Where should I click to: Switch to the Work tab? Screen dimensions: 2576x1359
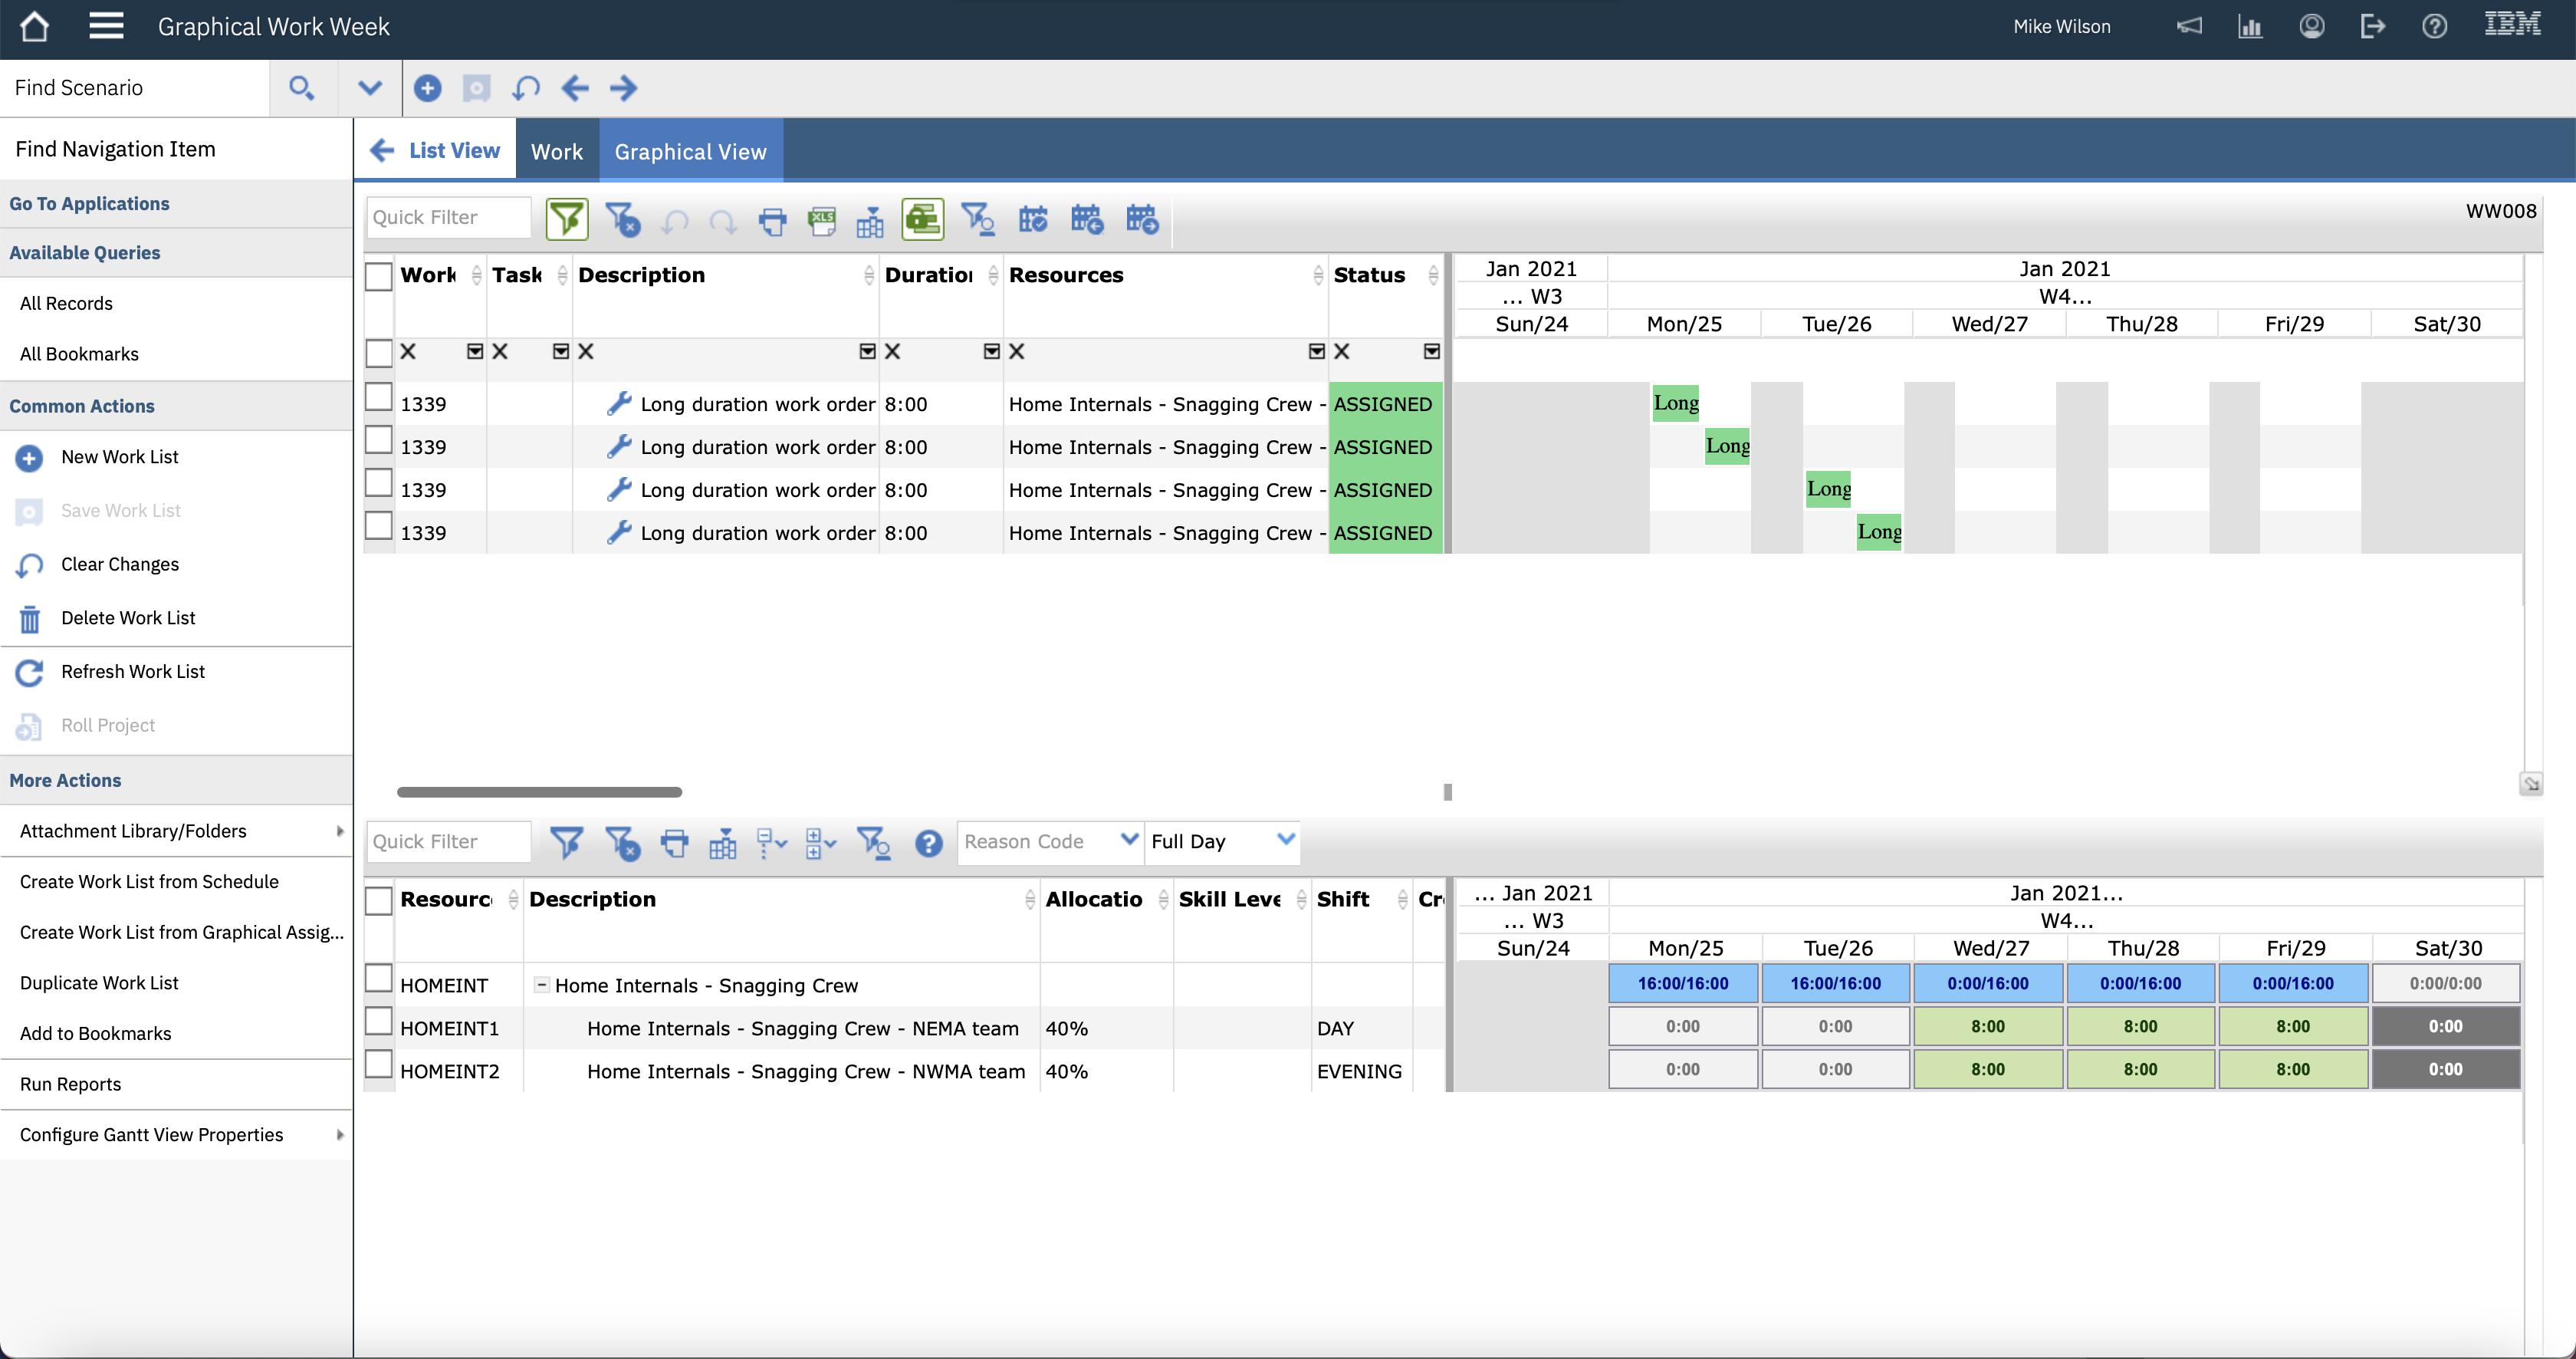(x=556, y=151)
